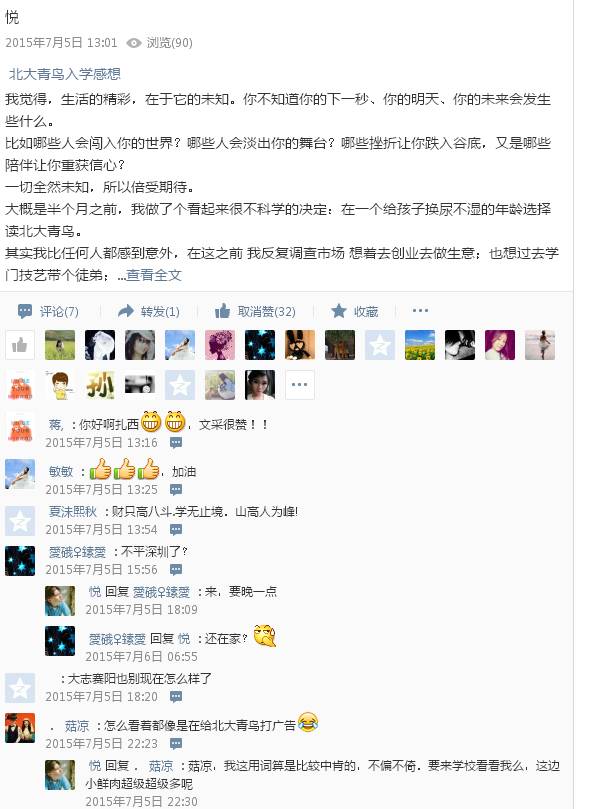Add the post to 收藏 favorites
Screen dimensions: 594x809
click(355, 311)
